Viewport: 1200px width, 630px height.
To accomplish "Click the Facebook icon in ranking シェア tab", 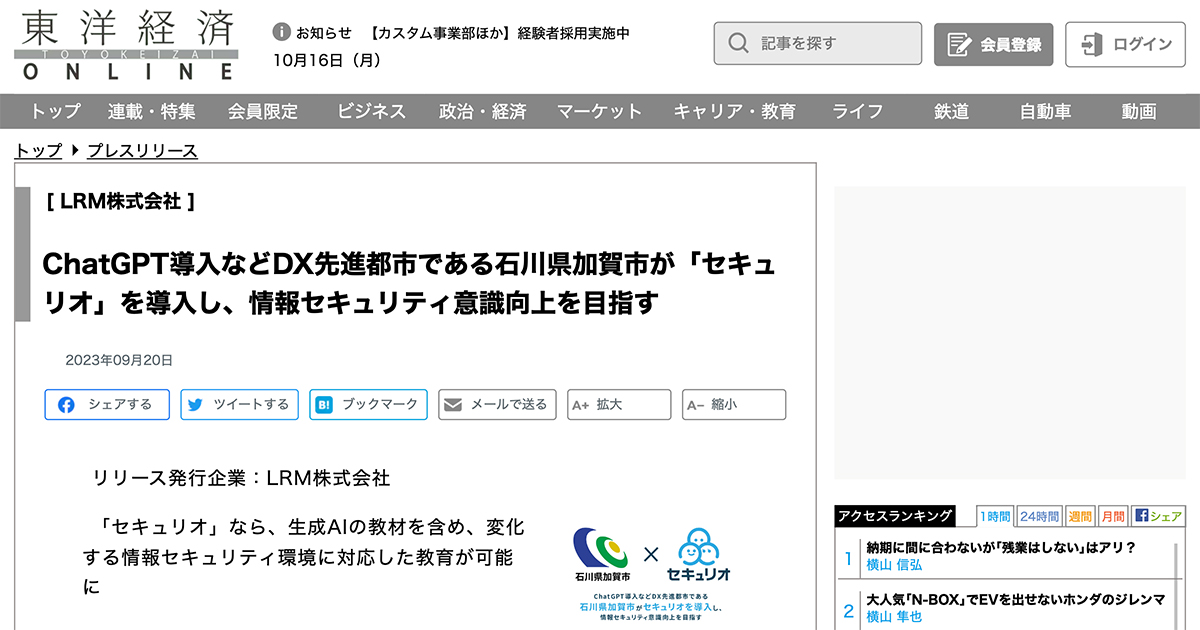I will pyautogui.click(x=1141, y=516).
